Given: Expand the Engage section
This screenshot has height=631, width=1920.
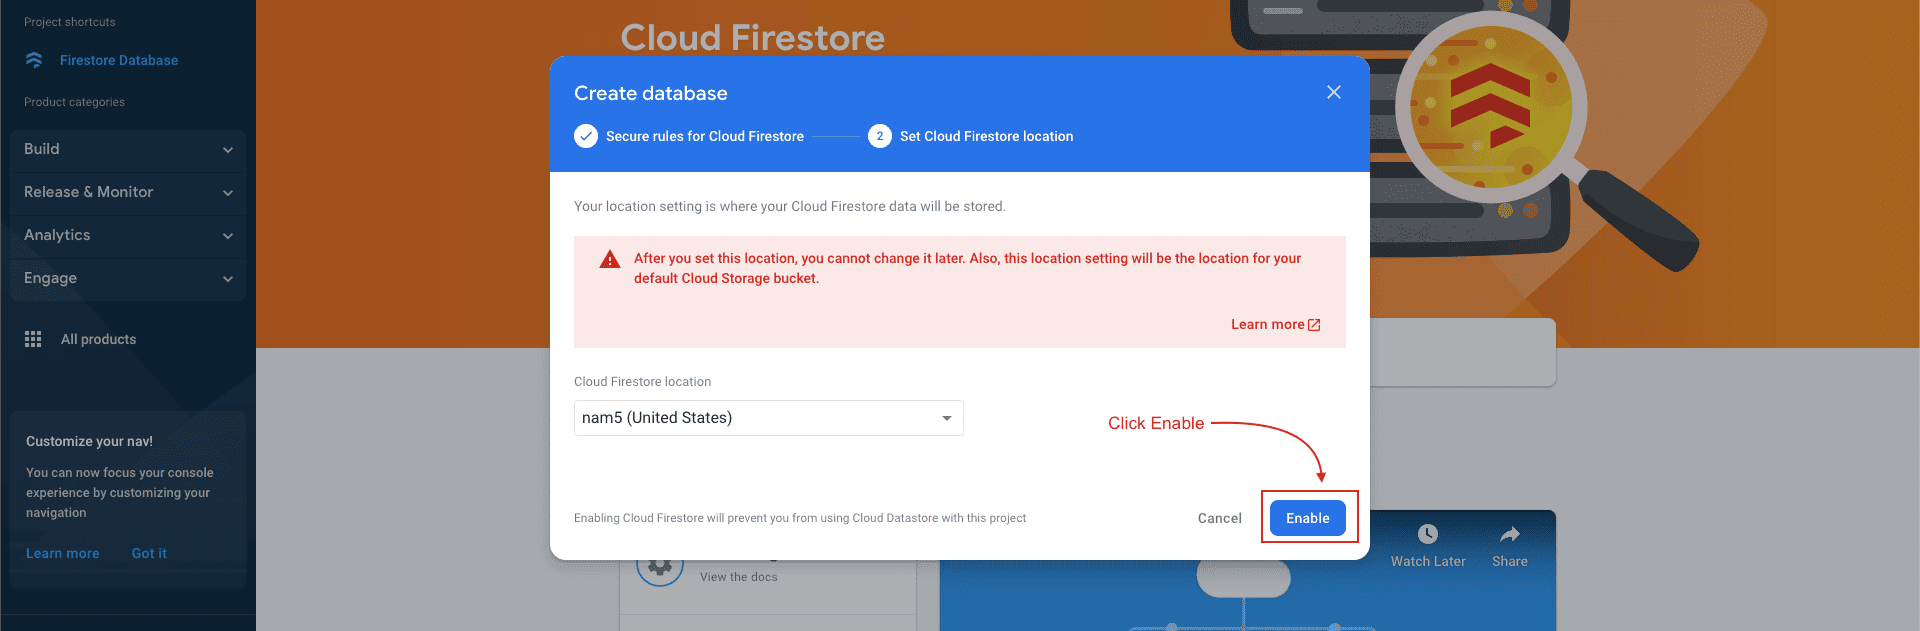Looking at the screenshot, I should (127, 278).
